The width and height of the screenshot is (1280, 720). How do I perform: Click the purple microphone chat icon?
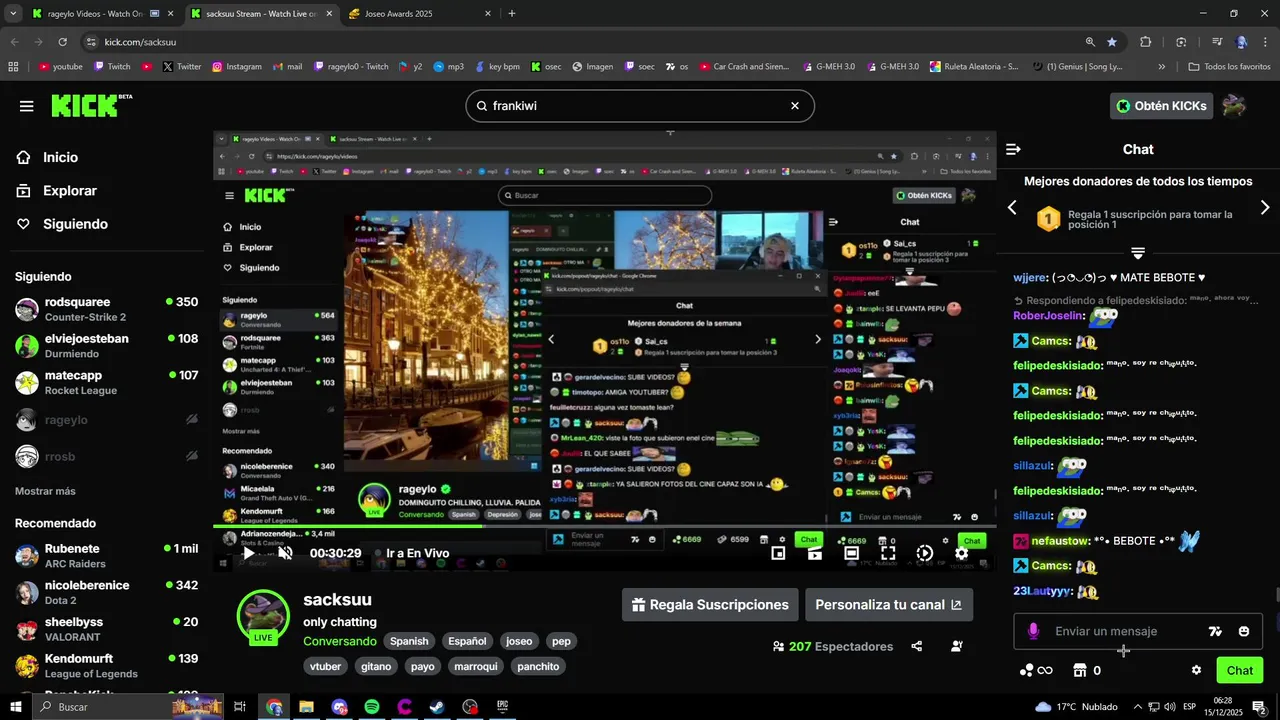pos(1033,631)
